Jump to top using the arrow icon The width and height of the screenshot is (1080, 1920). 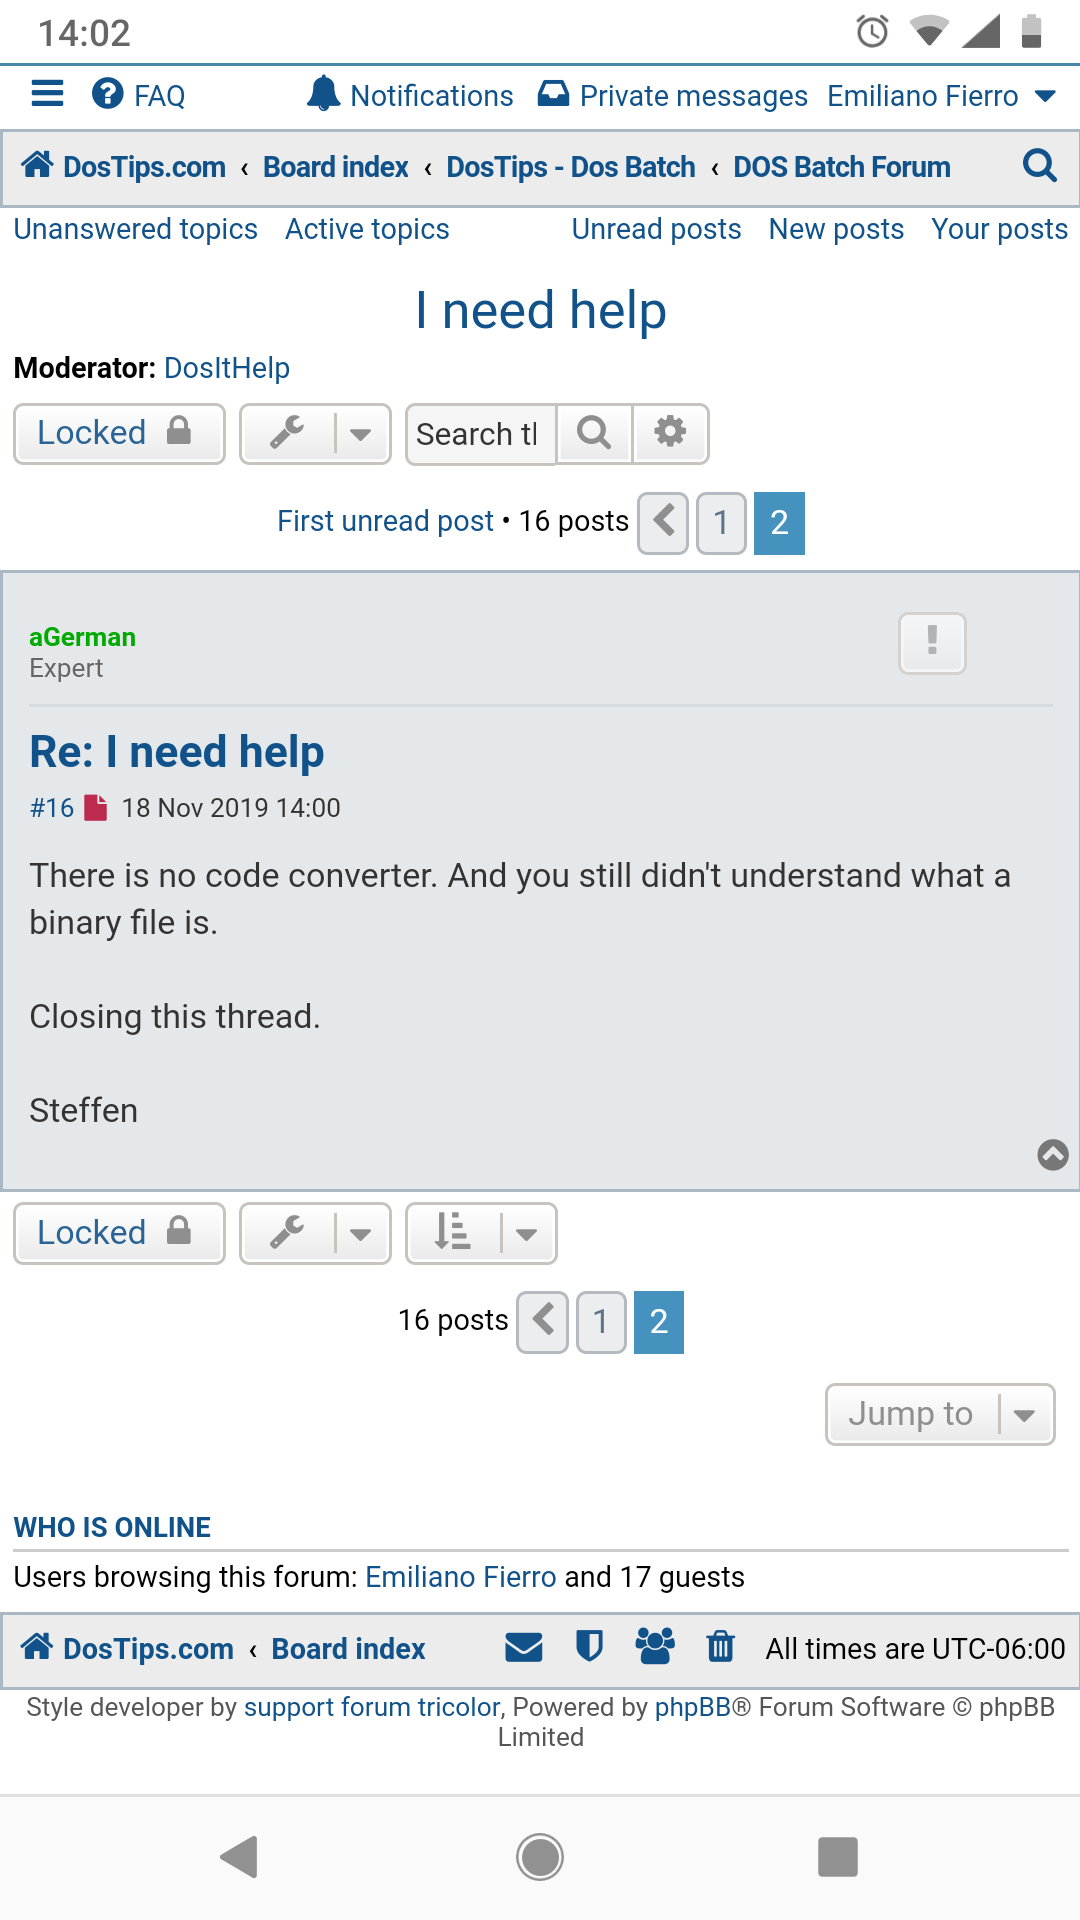coord(1053,1155)
